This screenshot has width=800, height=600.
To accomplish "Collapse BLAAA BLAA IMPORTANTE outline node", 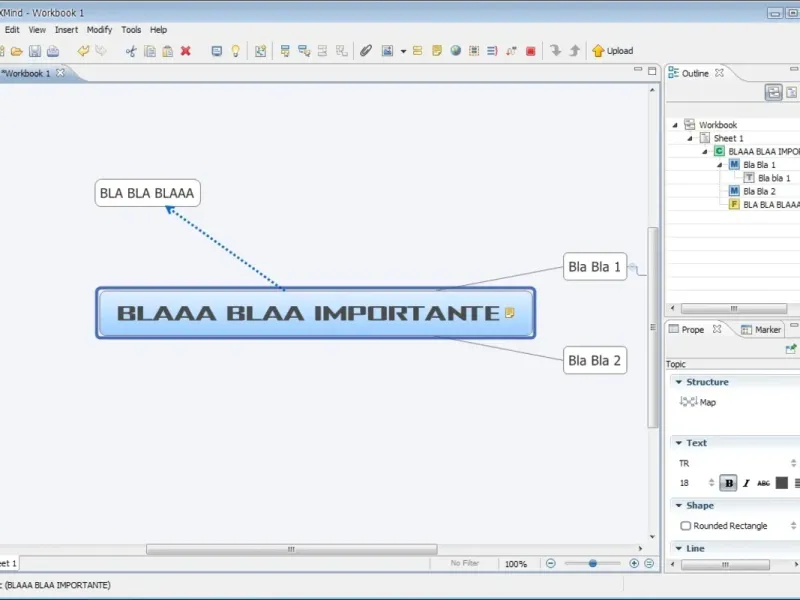I will coord(705,152).
